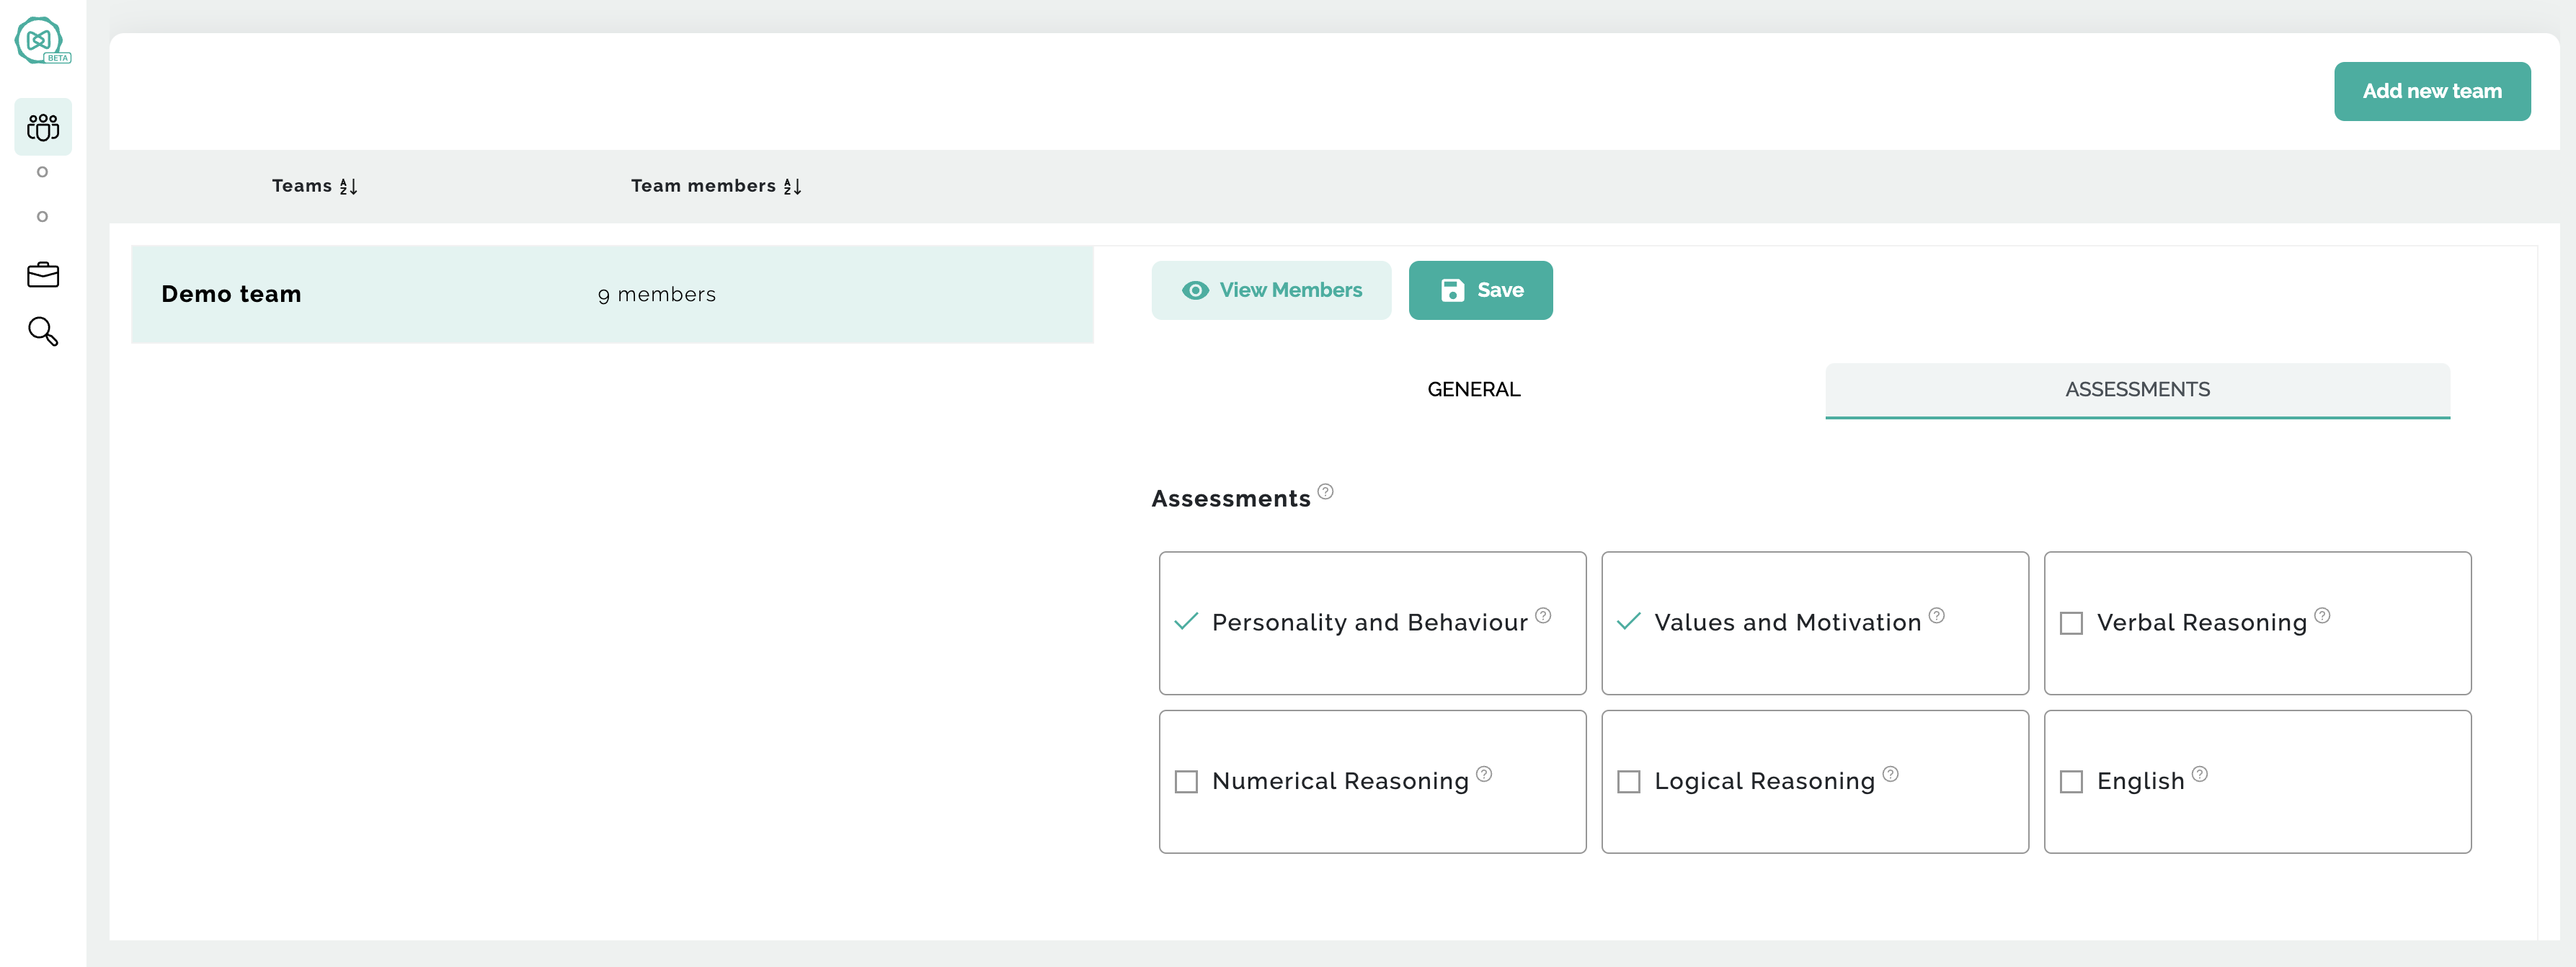Sort by Team members column arrow
This screenshot has width=2576, height=967.
pos(792,186)
